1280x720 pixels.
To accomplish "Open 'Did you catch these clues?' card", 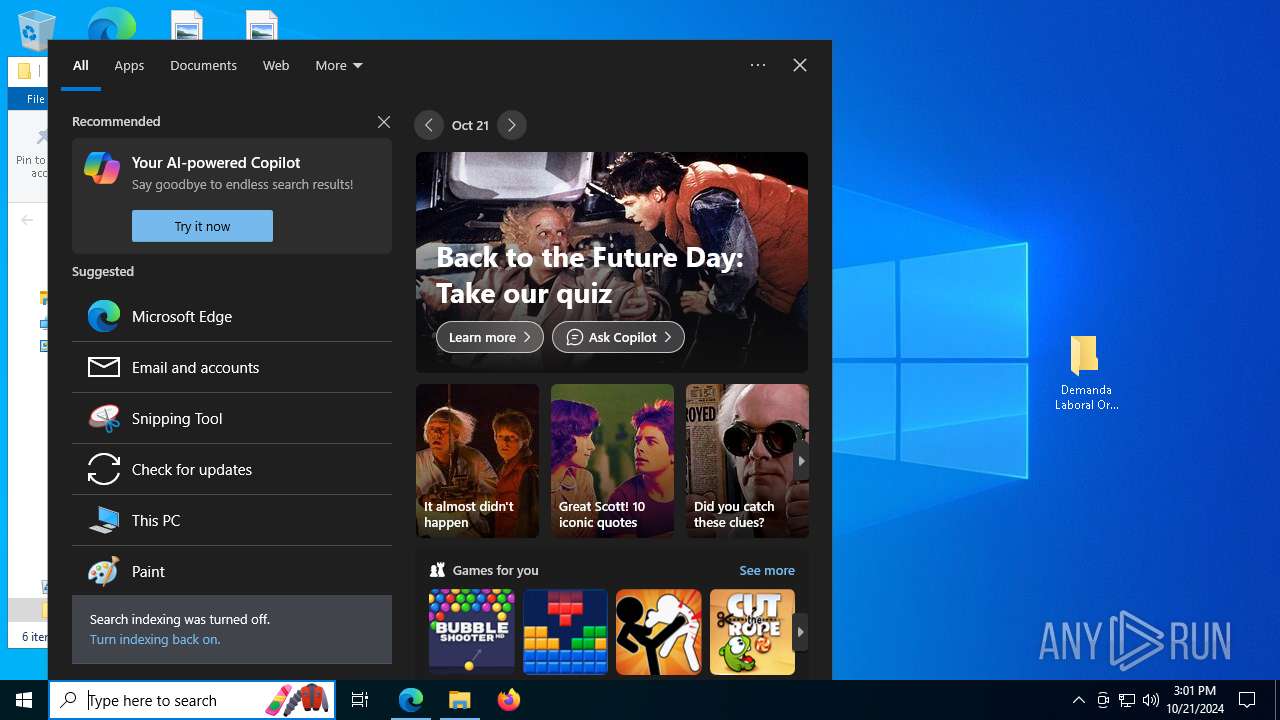I will [747, 461].
